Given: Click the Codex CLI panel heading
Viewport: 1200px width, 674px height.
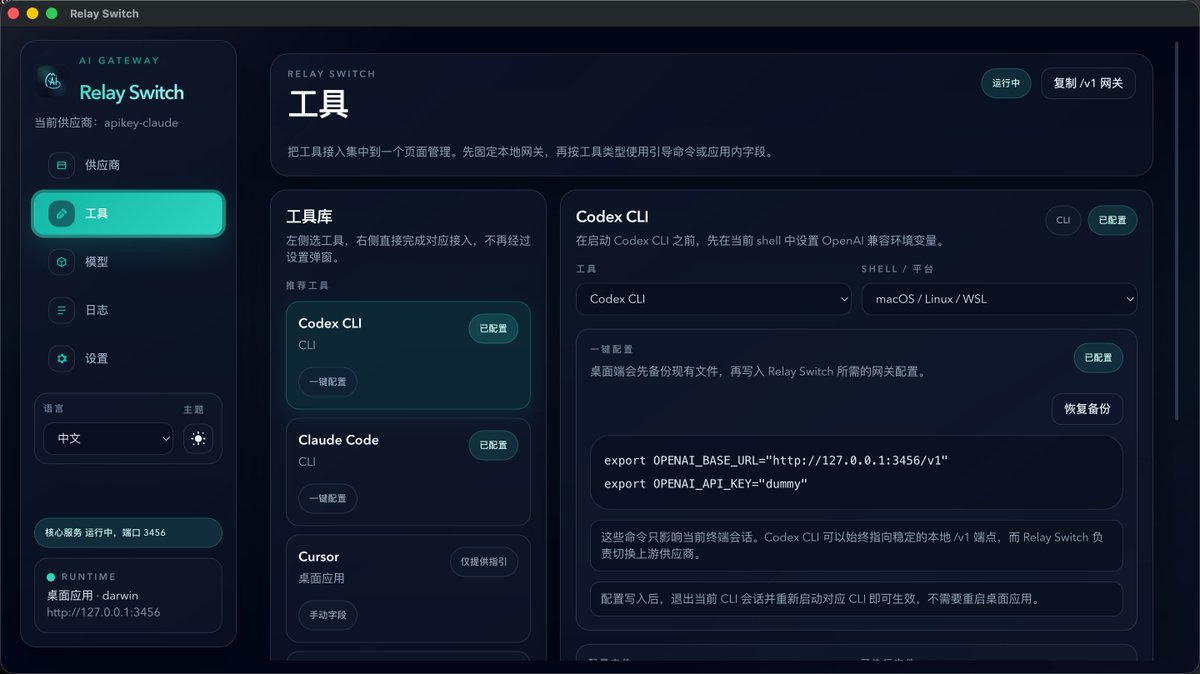Looking at the screenshot, I should tap(613, 217).
